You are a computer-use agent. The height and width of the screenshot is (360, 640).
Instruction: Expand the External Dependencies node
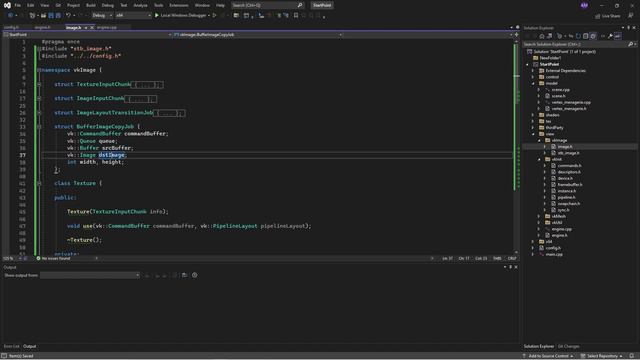coord(533,71)
